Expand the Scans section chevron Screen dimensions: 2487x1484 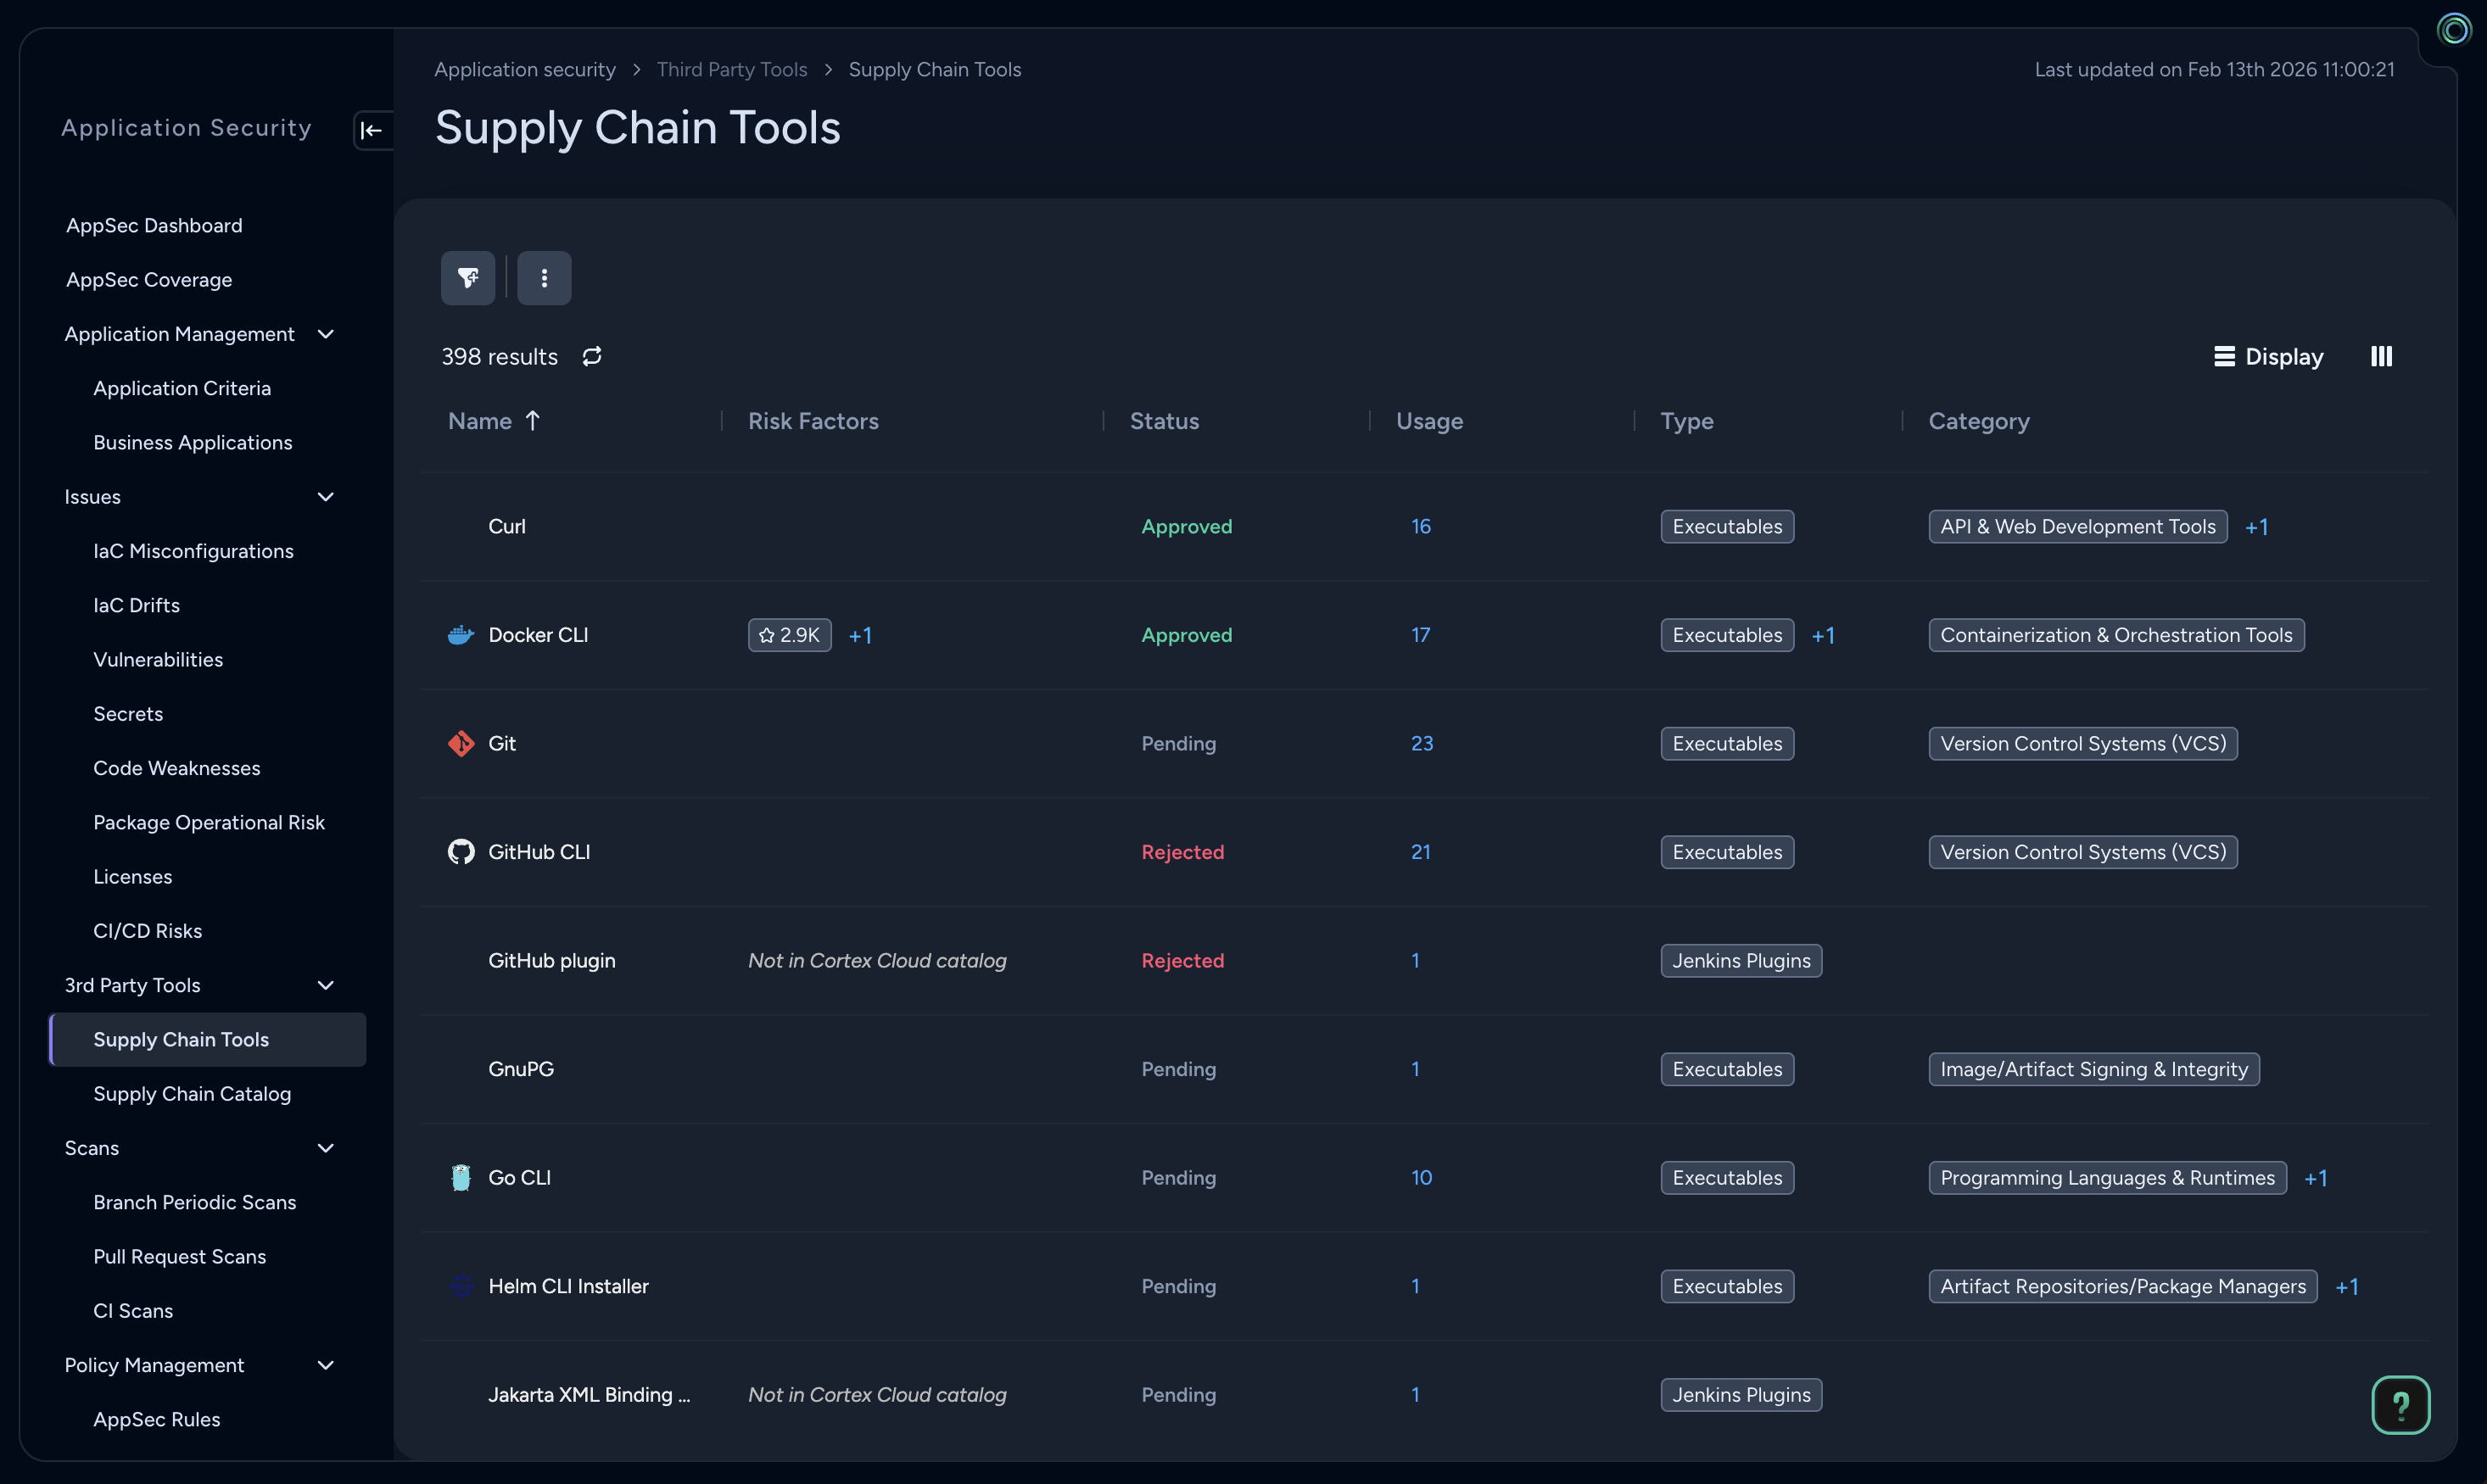tap(325, 1148)
